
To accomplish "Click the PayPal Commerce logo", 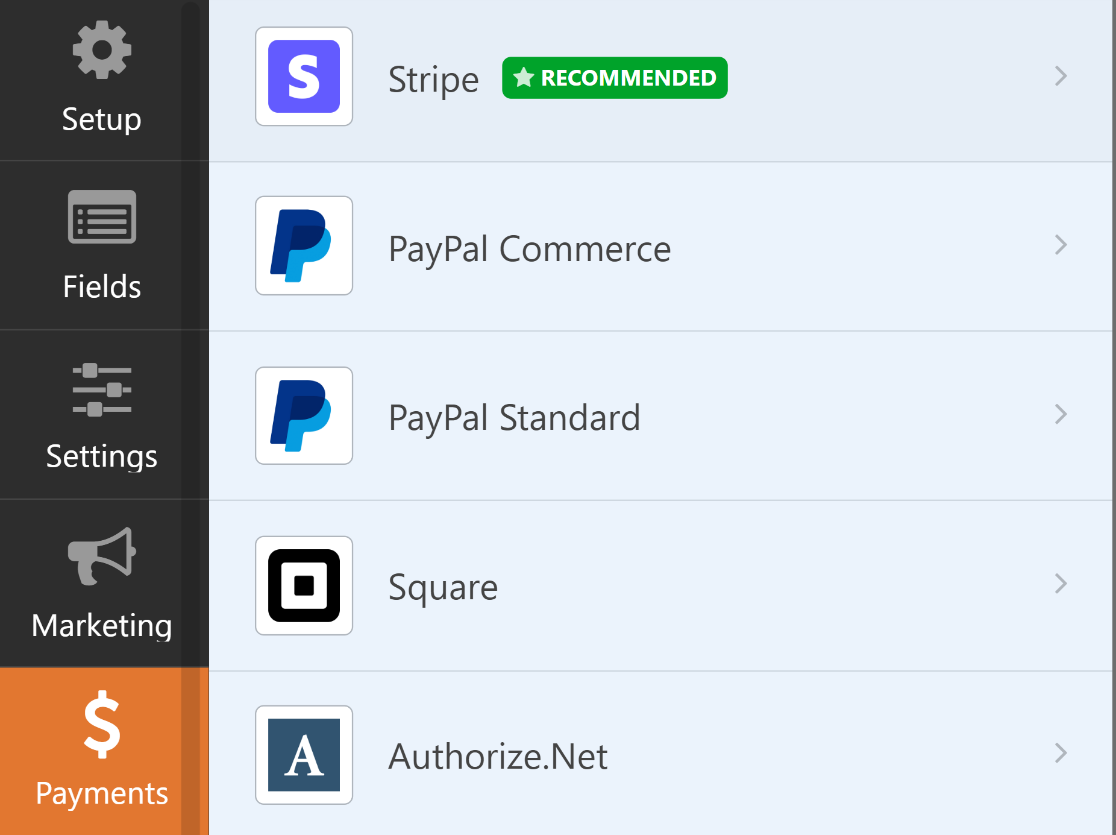I will pyautogui.click(x=303, y=245).
